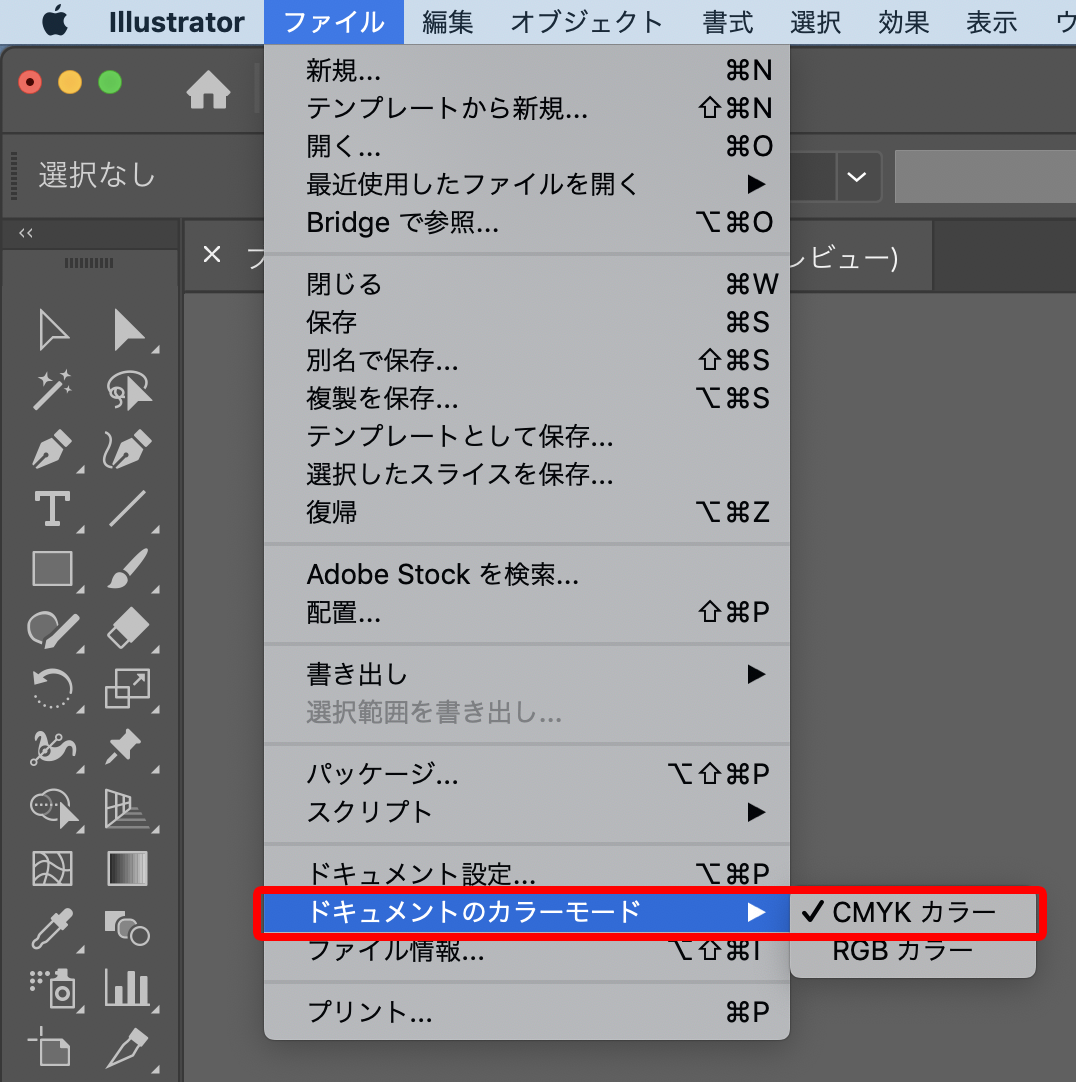Select CMYK カラー color mode
The height and width of the screenshot is (1082, 1076).
tap(912, 912)
